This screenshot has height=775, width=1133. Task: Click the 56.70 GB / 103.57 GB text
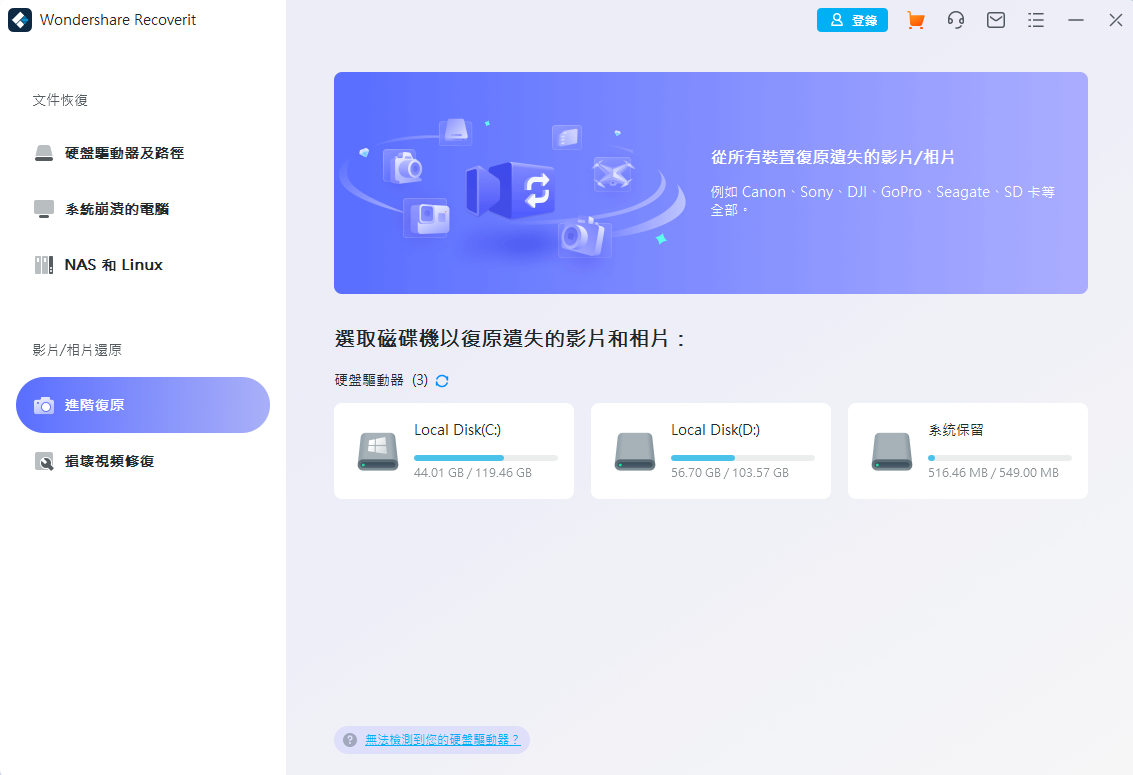[x=730, y=473]
